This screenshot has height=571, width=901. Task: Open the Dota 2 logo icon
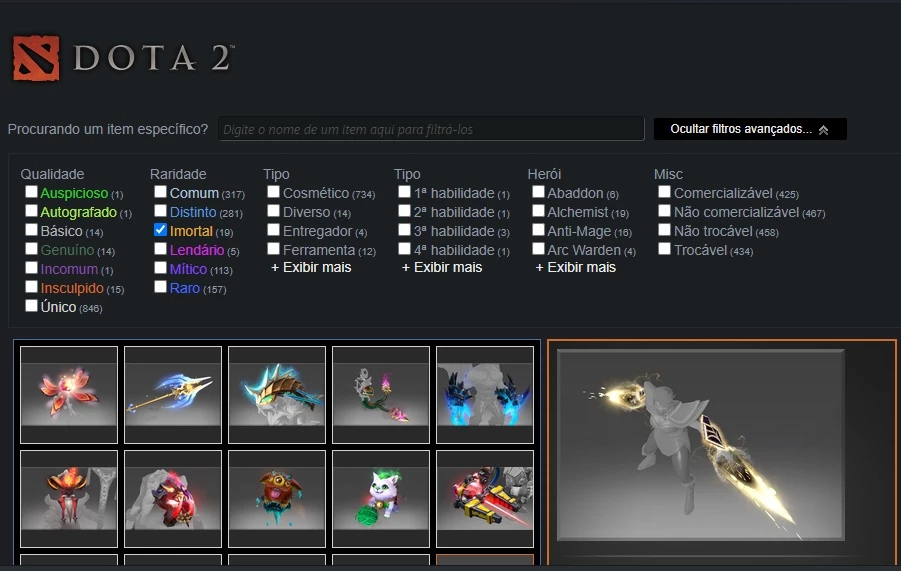pyautogui.click(x=36, y=58)
